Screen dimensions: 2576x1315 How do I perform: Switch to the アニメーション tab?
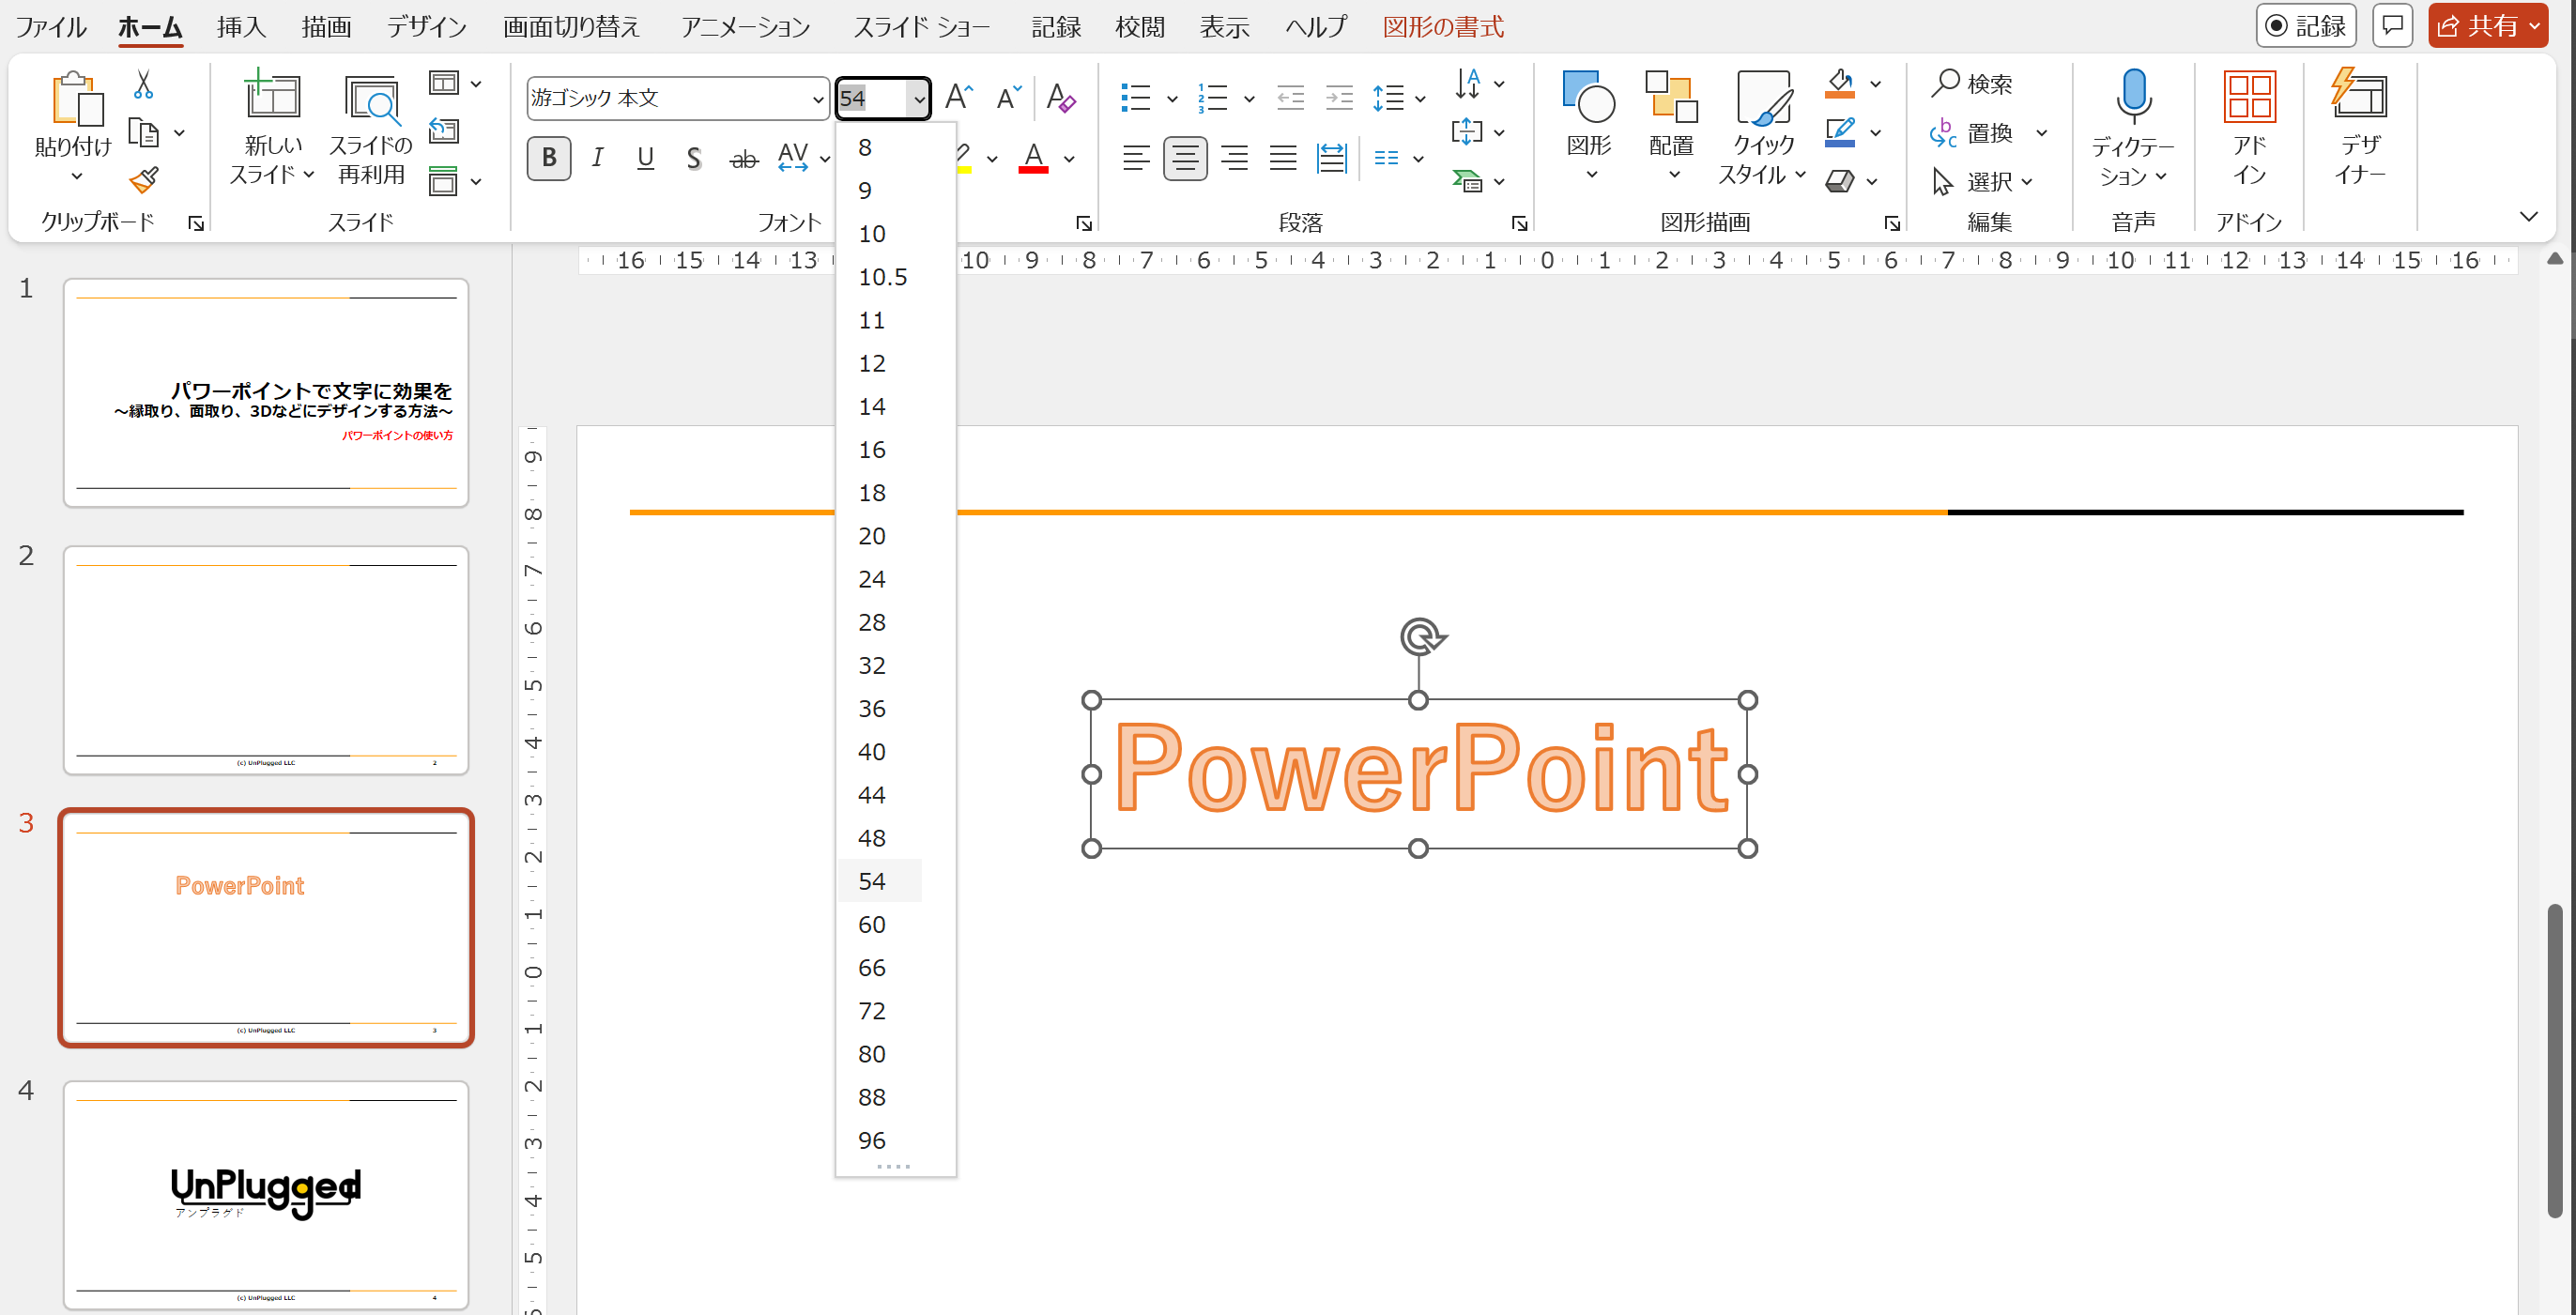pyautogui.click(x=745, y=27)
